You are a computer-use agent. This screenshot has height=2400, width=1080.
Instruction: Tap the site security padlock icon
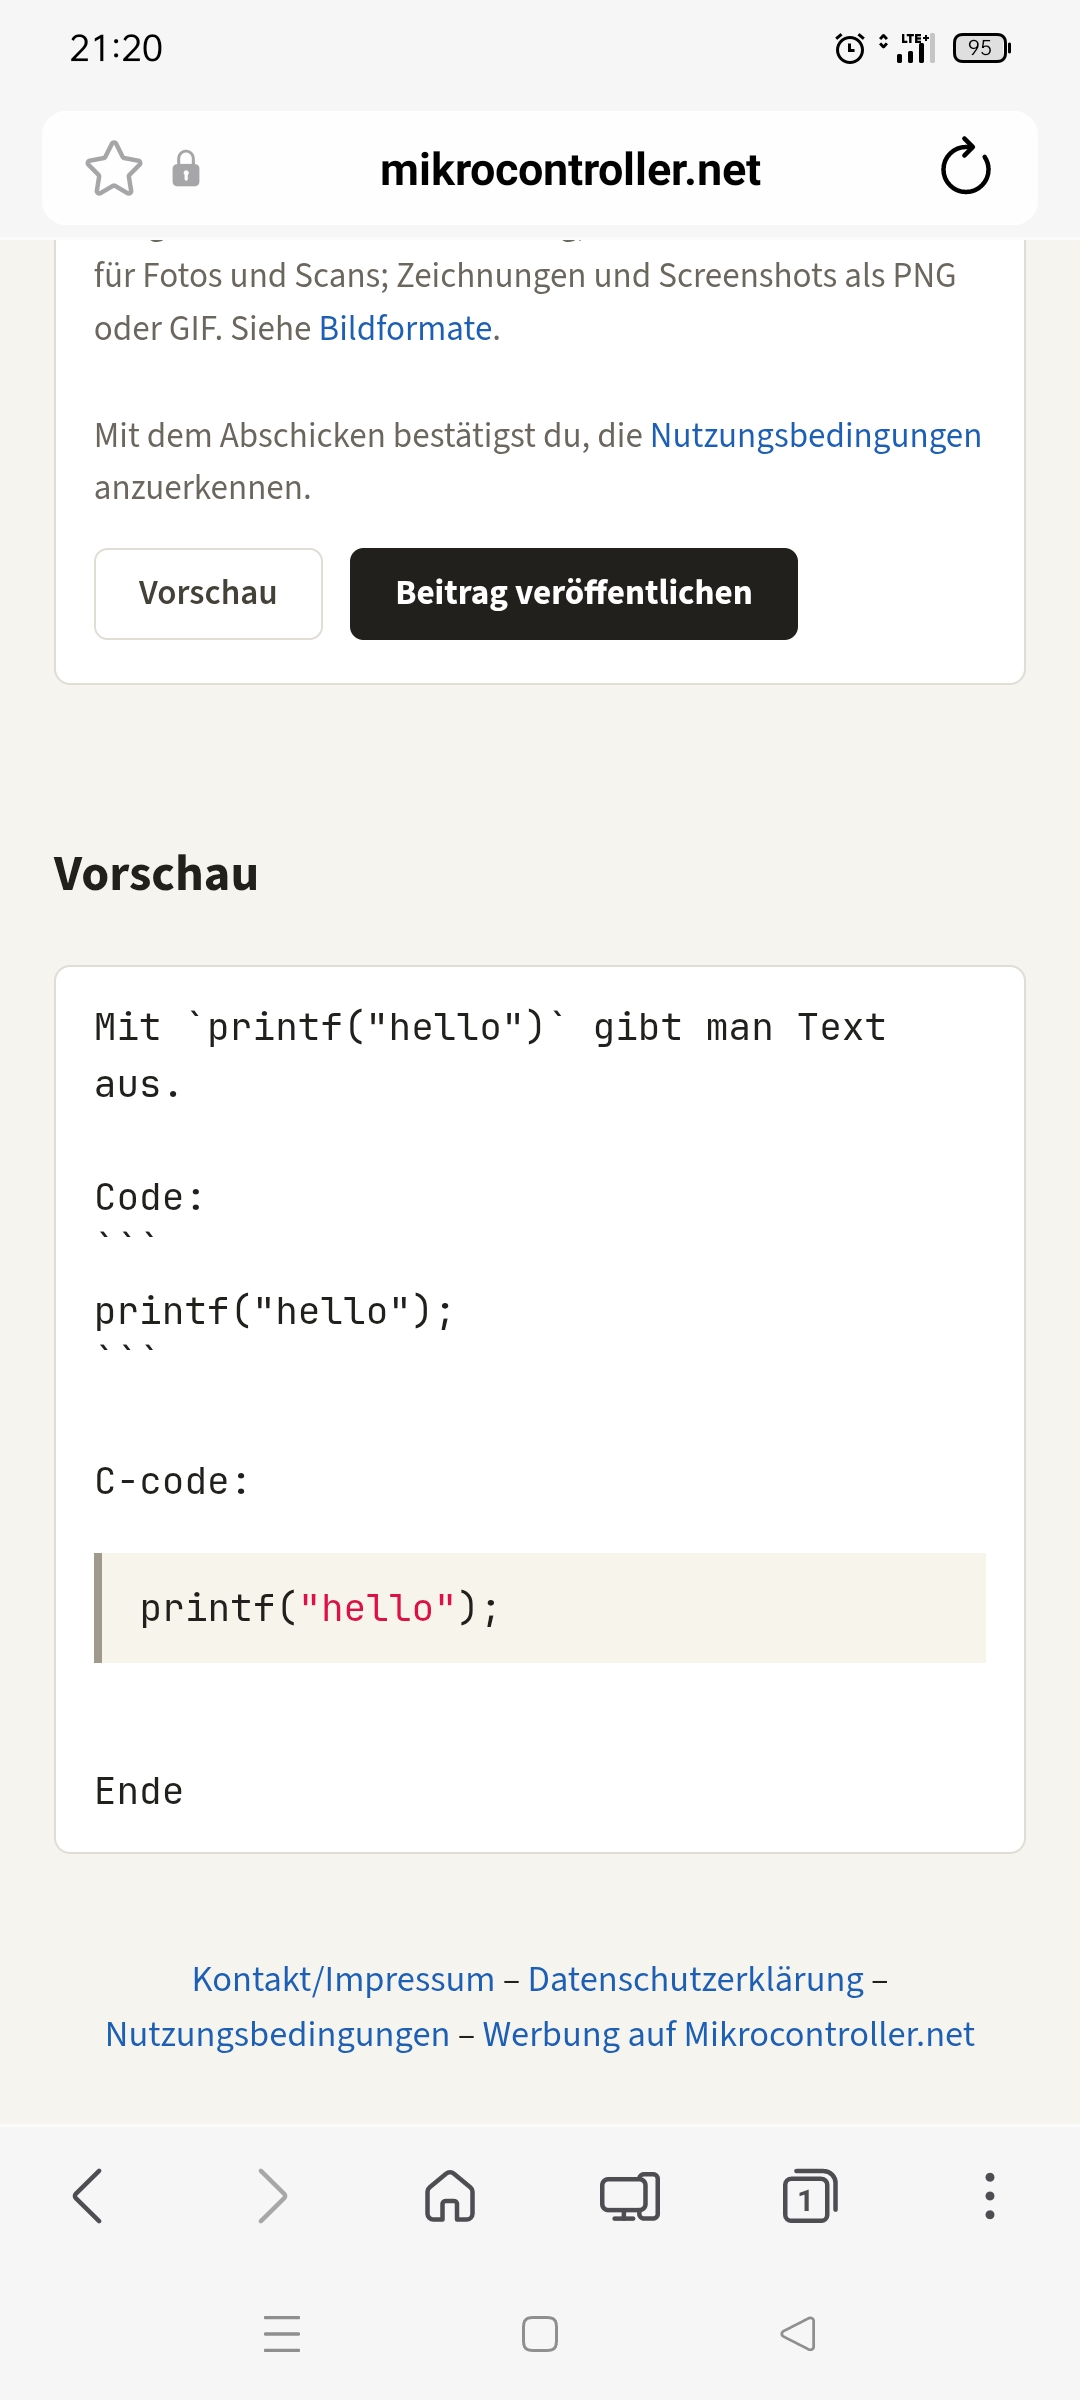coord(186,168)
